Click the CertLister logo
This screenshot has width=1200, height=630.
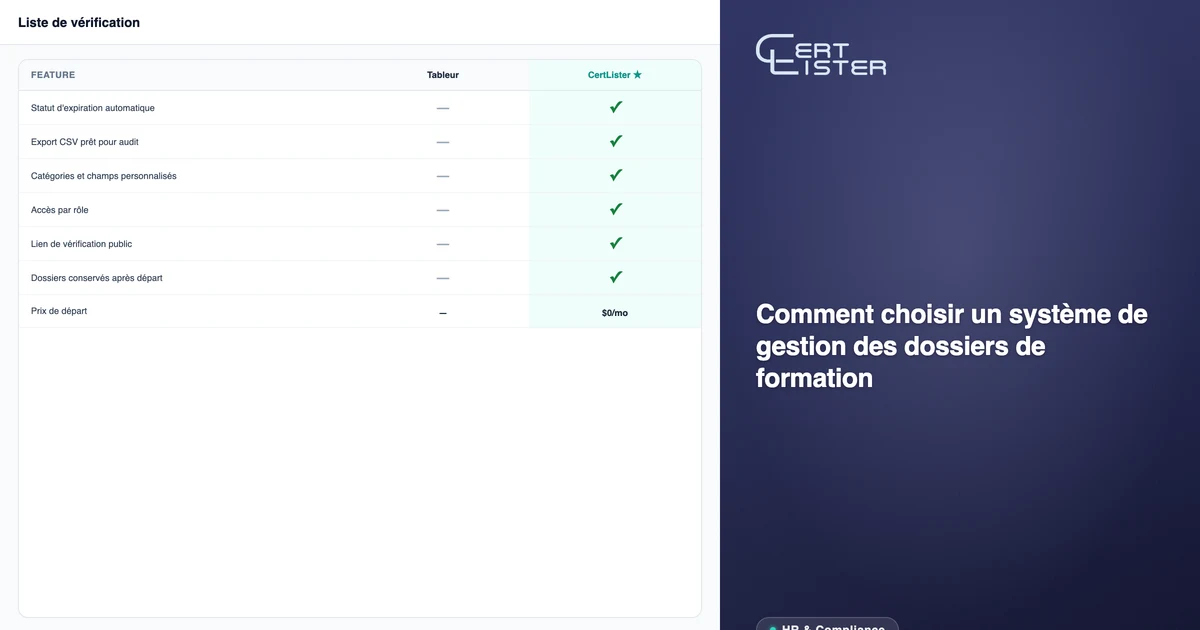[821, 55]
